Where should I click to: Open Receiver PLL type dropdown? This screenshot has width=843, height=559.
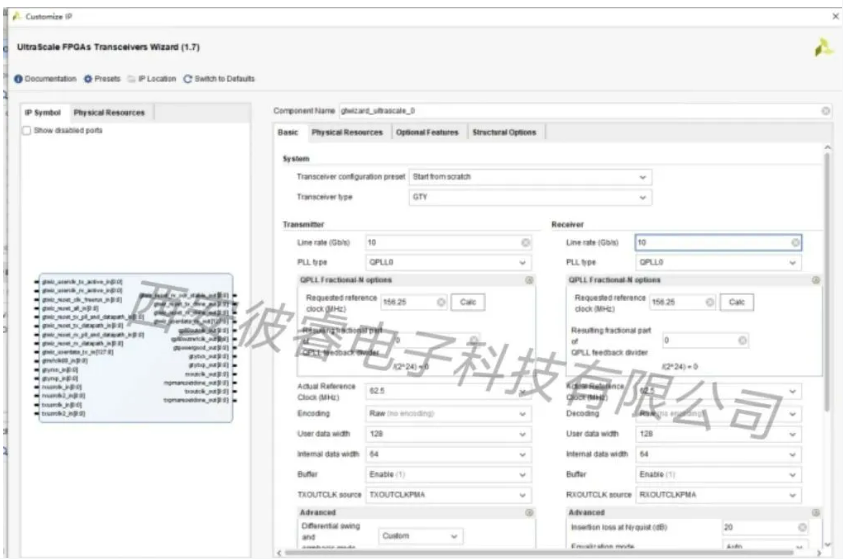coord(718,262)
